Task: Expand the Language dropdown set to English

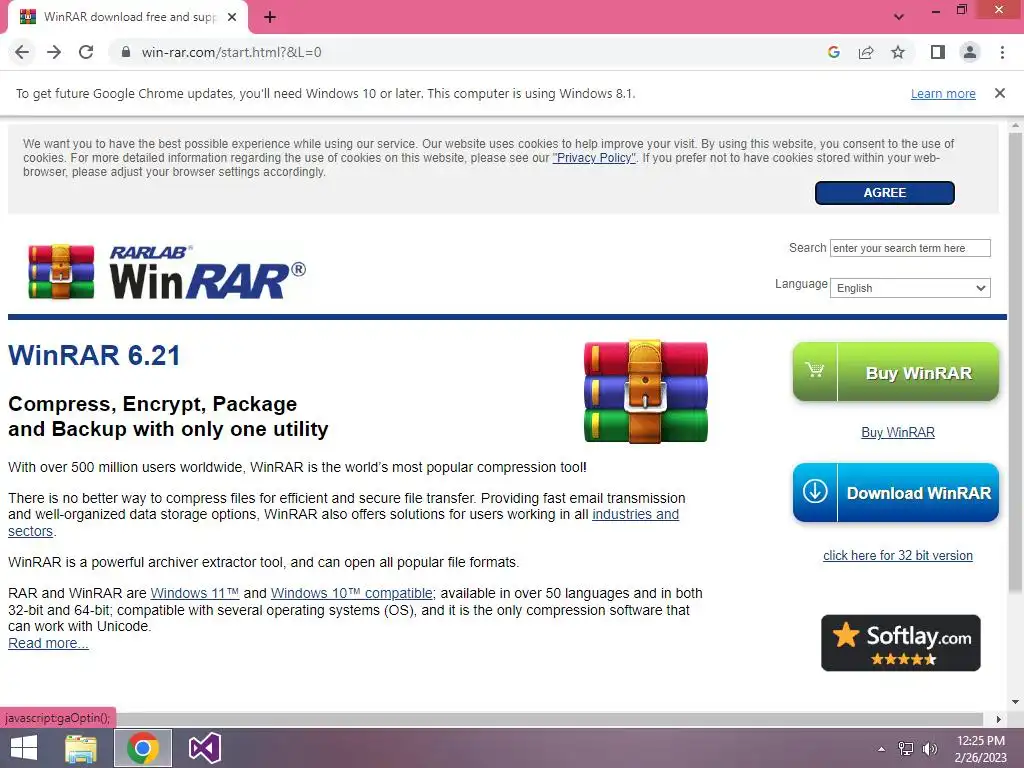Action: pyautogui.click(x=910, y=288)
